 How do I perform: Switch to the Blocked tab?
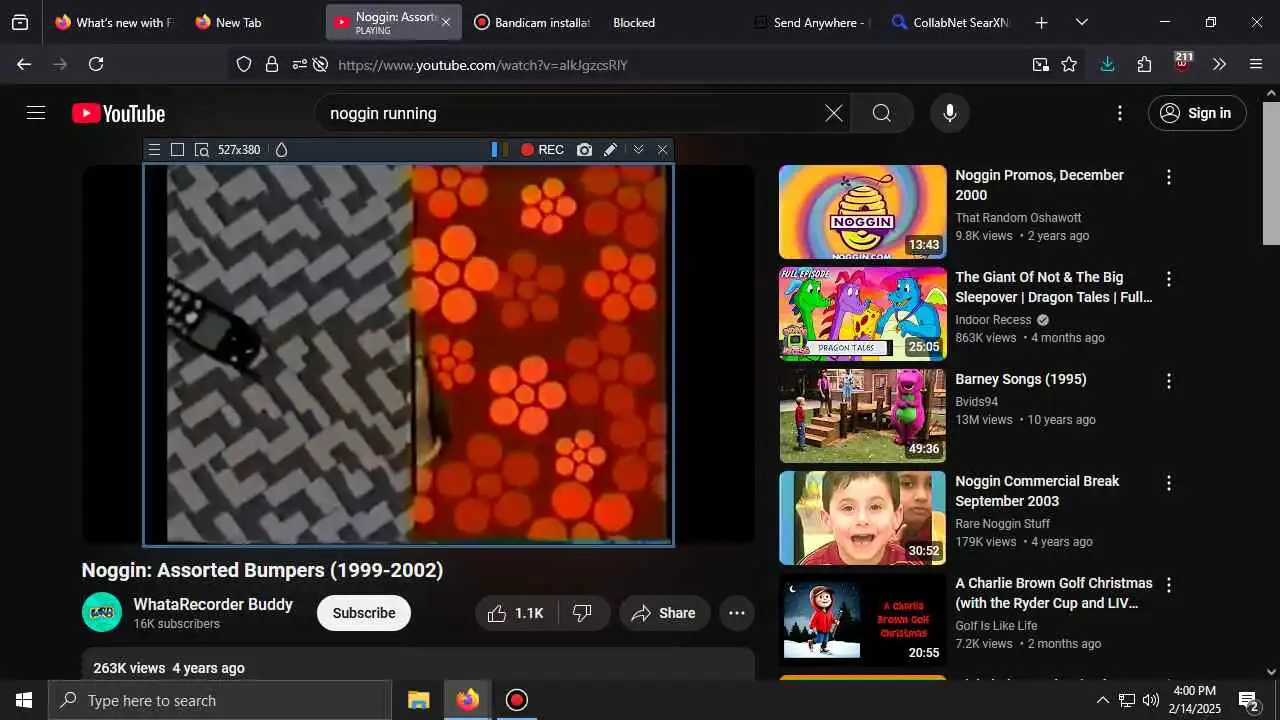coord(671,22)
